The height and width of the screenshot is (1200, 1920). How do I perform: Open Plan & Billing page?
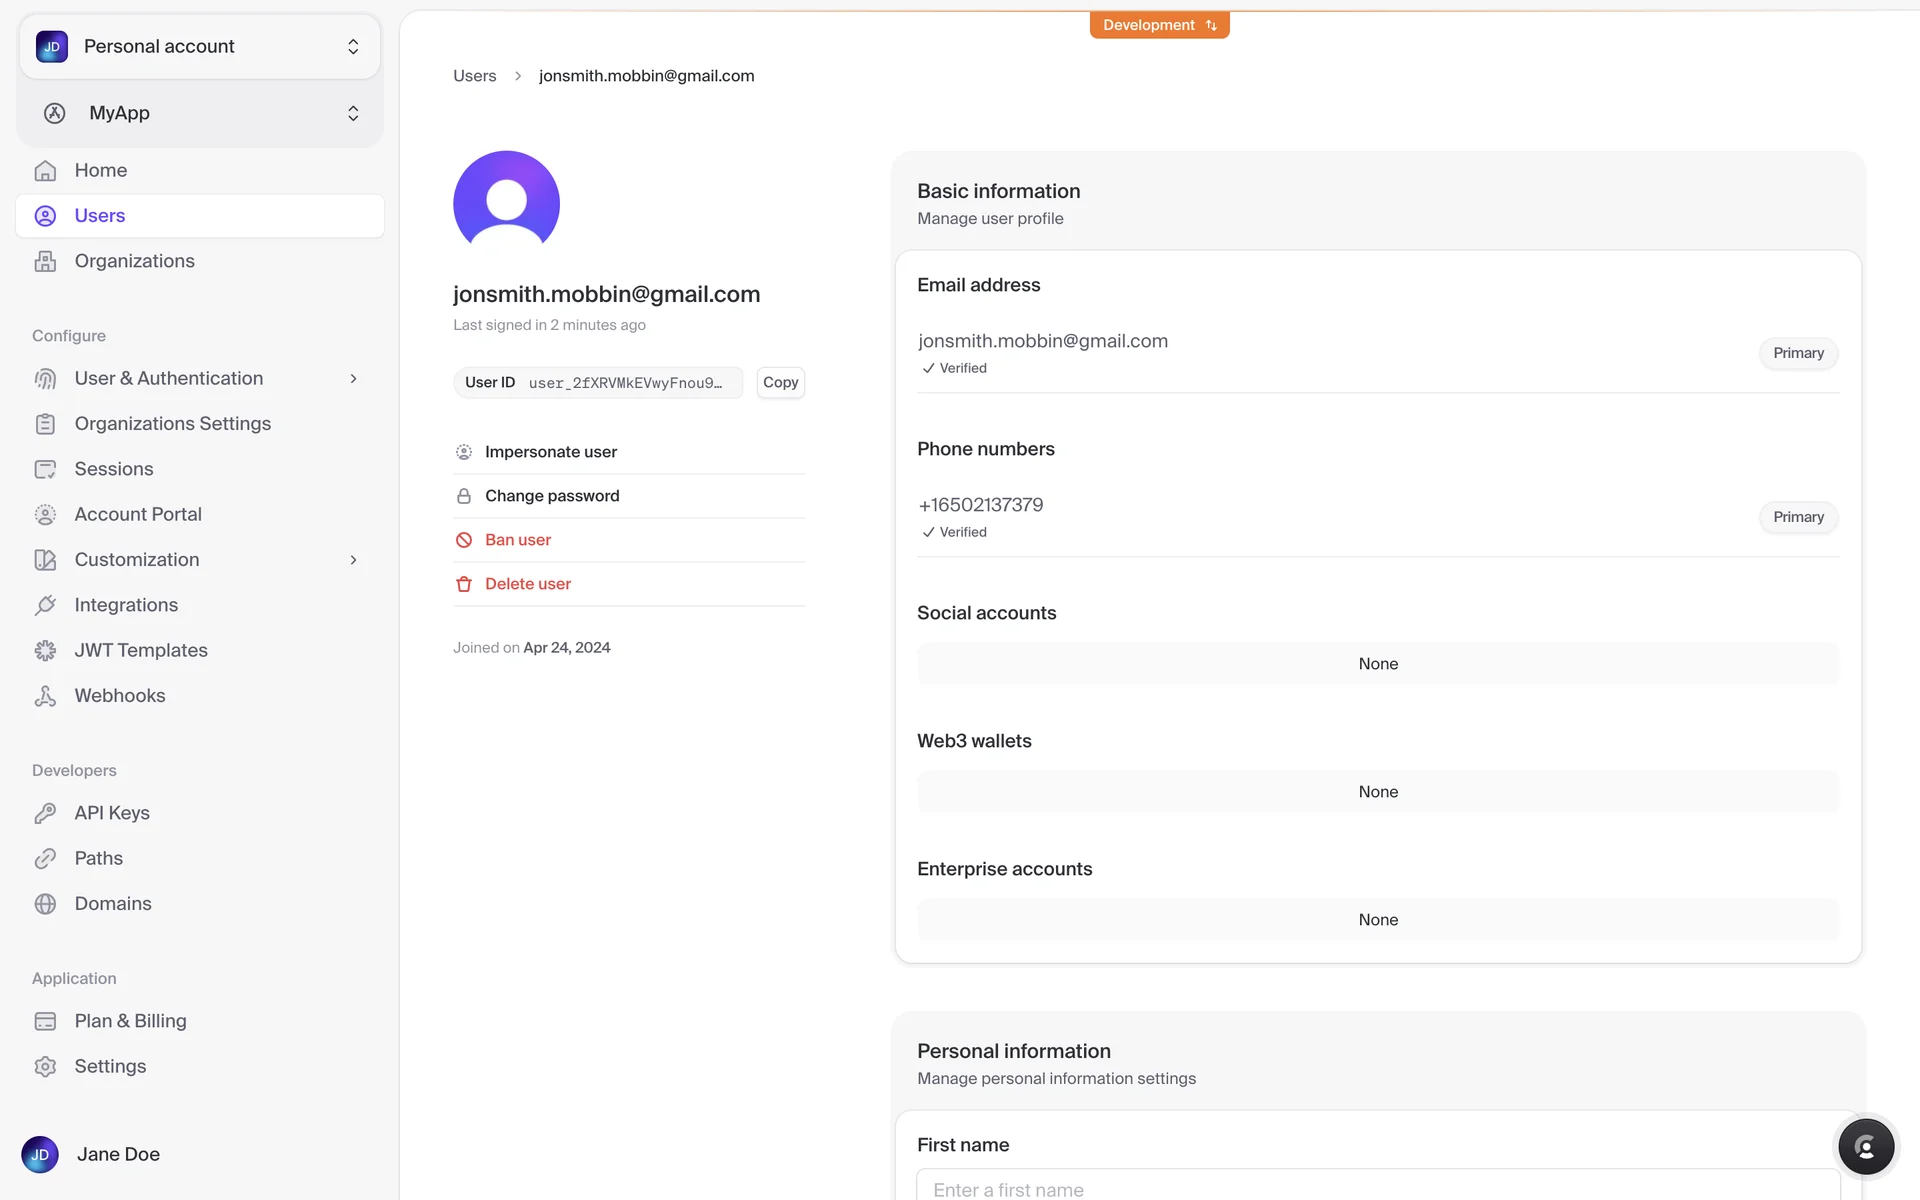tap(130, 1021)
